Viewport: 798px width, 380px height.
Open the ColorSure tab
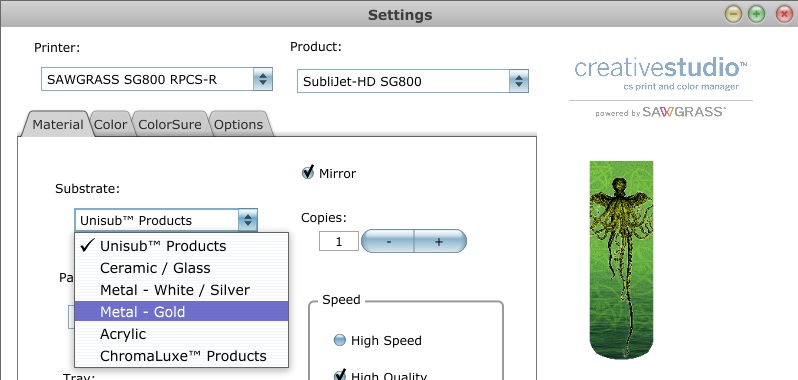170,125
